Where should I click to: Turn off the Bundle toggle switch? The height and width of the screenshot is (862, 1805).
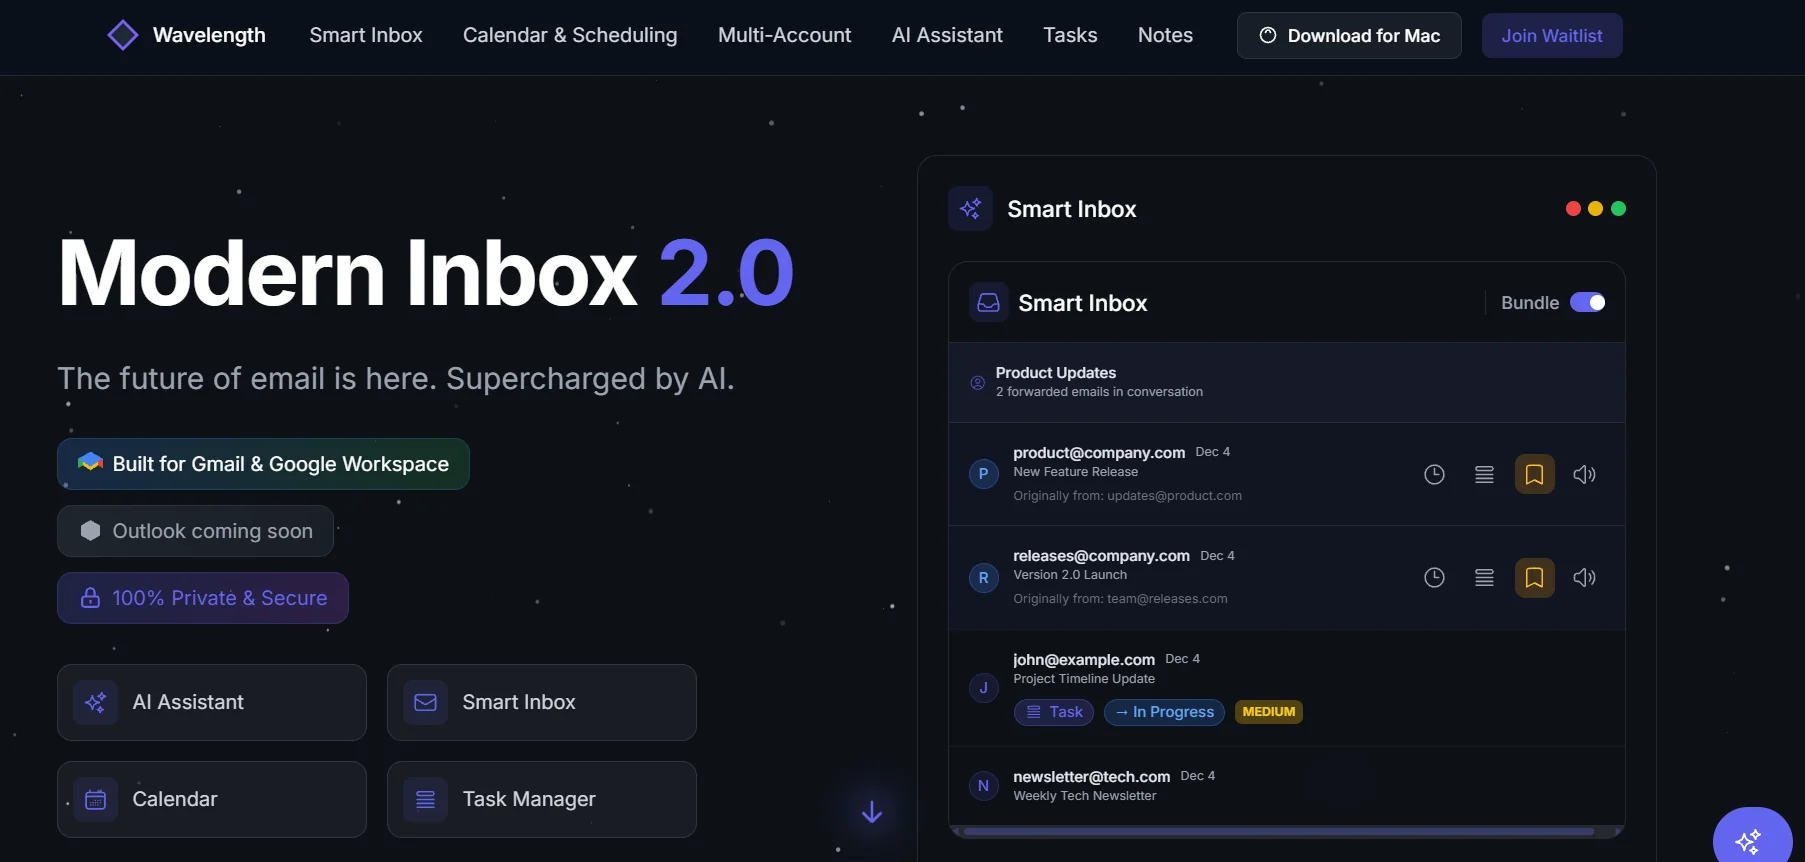pos(1587,303)
